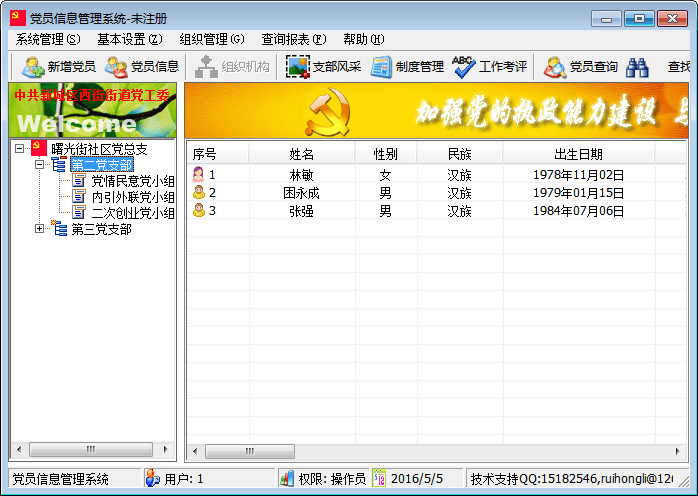Open the 查询报表 menu
Viewport: 698px width, 496px height.
pyautogui.click(x=293, y=39)
